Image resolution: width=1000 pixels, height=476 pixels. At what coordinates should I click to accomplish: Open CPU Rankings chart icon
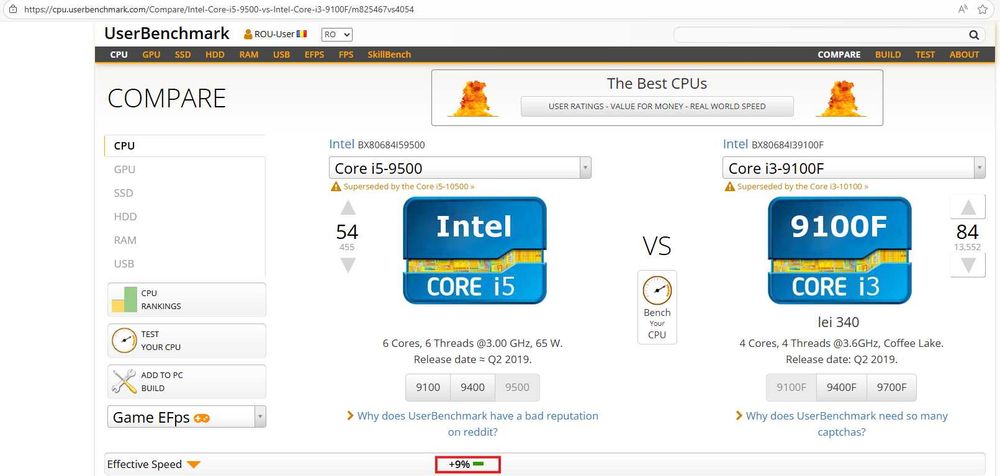124,299
